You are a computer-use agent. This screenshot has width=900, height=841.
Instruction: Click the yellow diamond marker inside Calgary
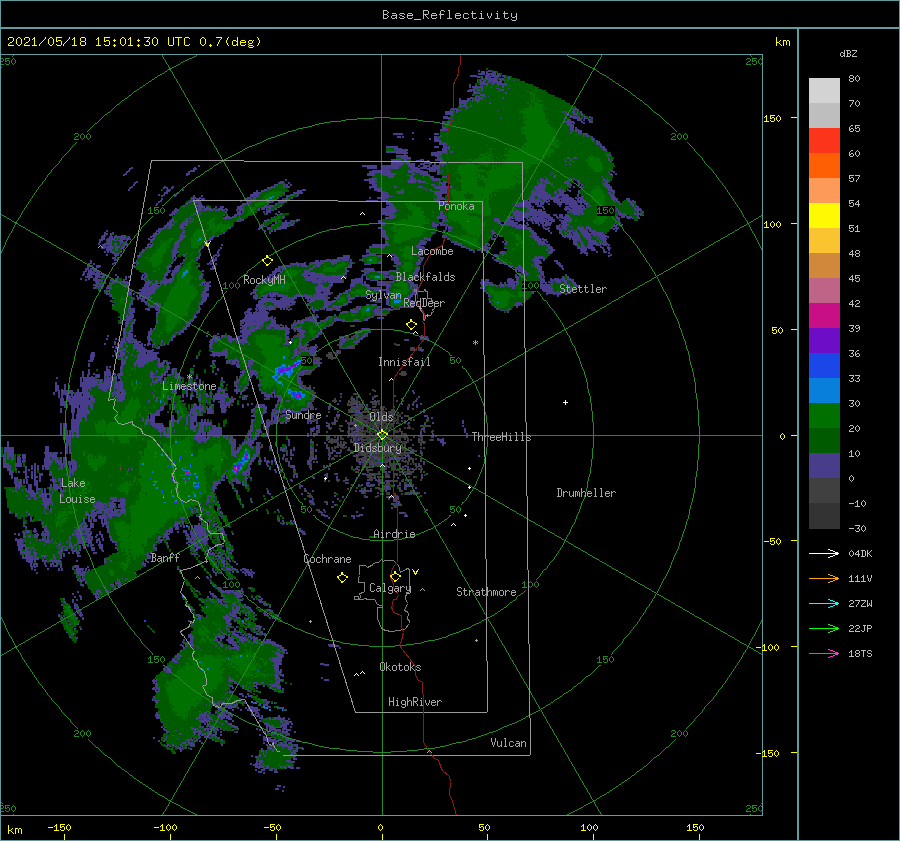click(395, 576)
